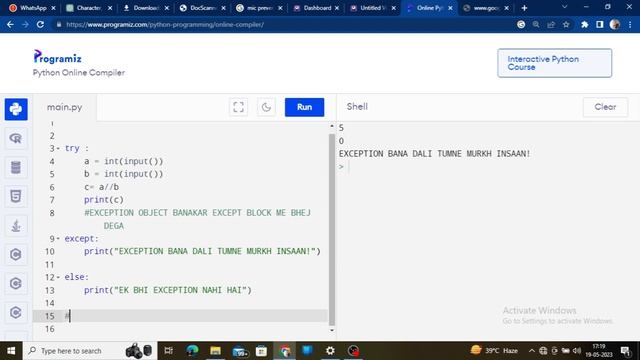This screenshot has width=640, height=360.
Task: Open the volume control in tray
Action: click(x=577, y=351)
